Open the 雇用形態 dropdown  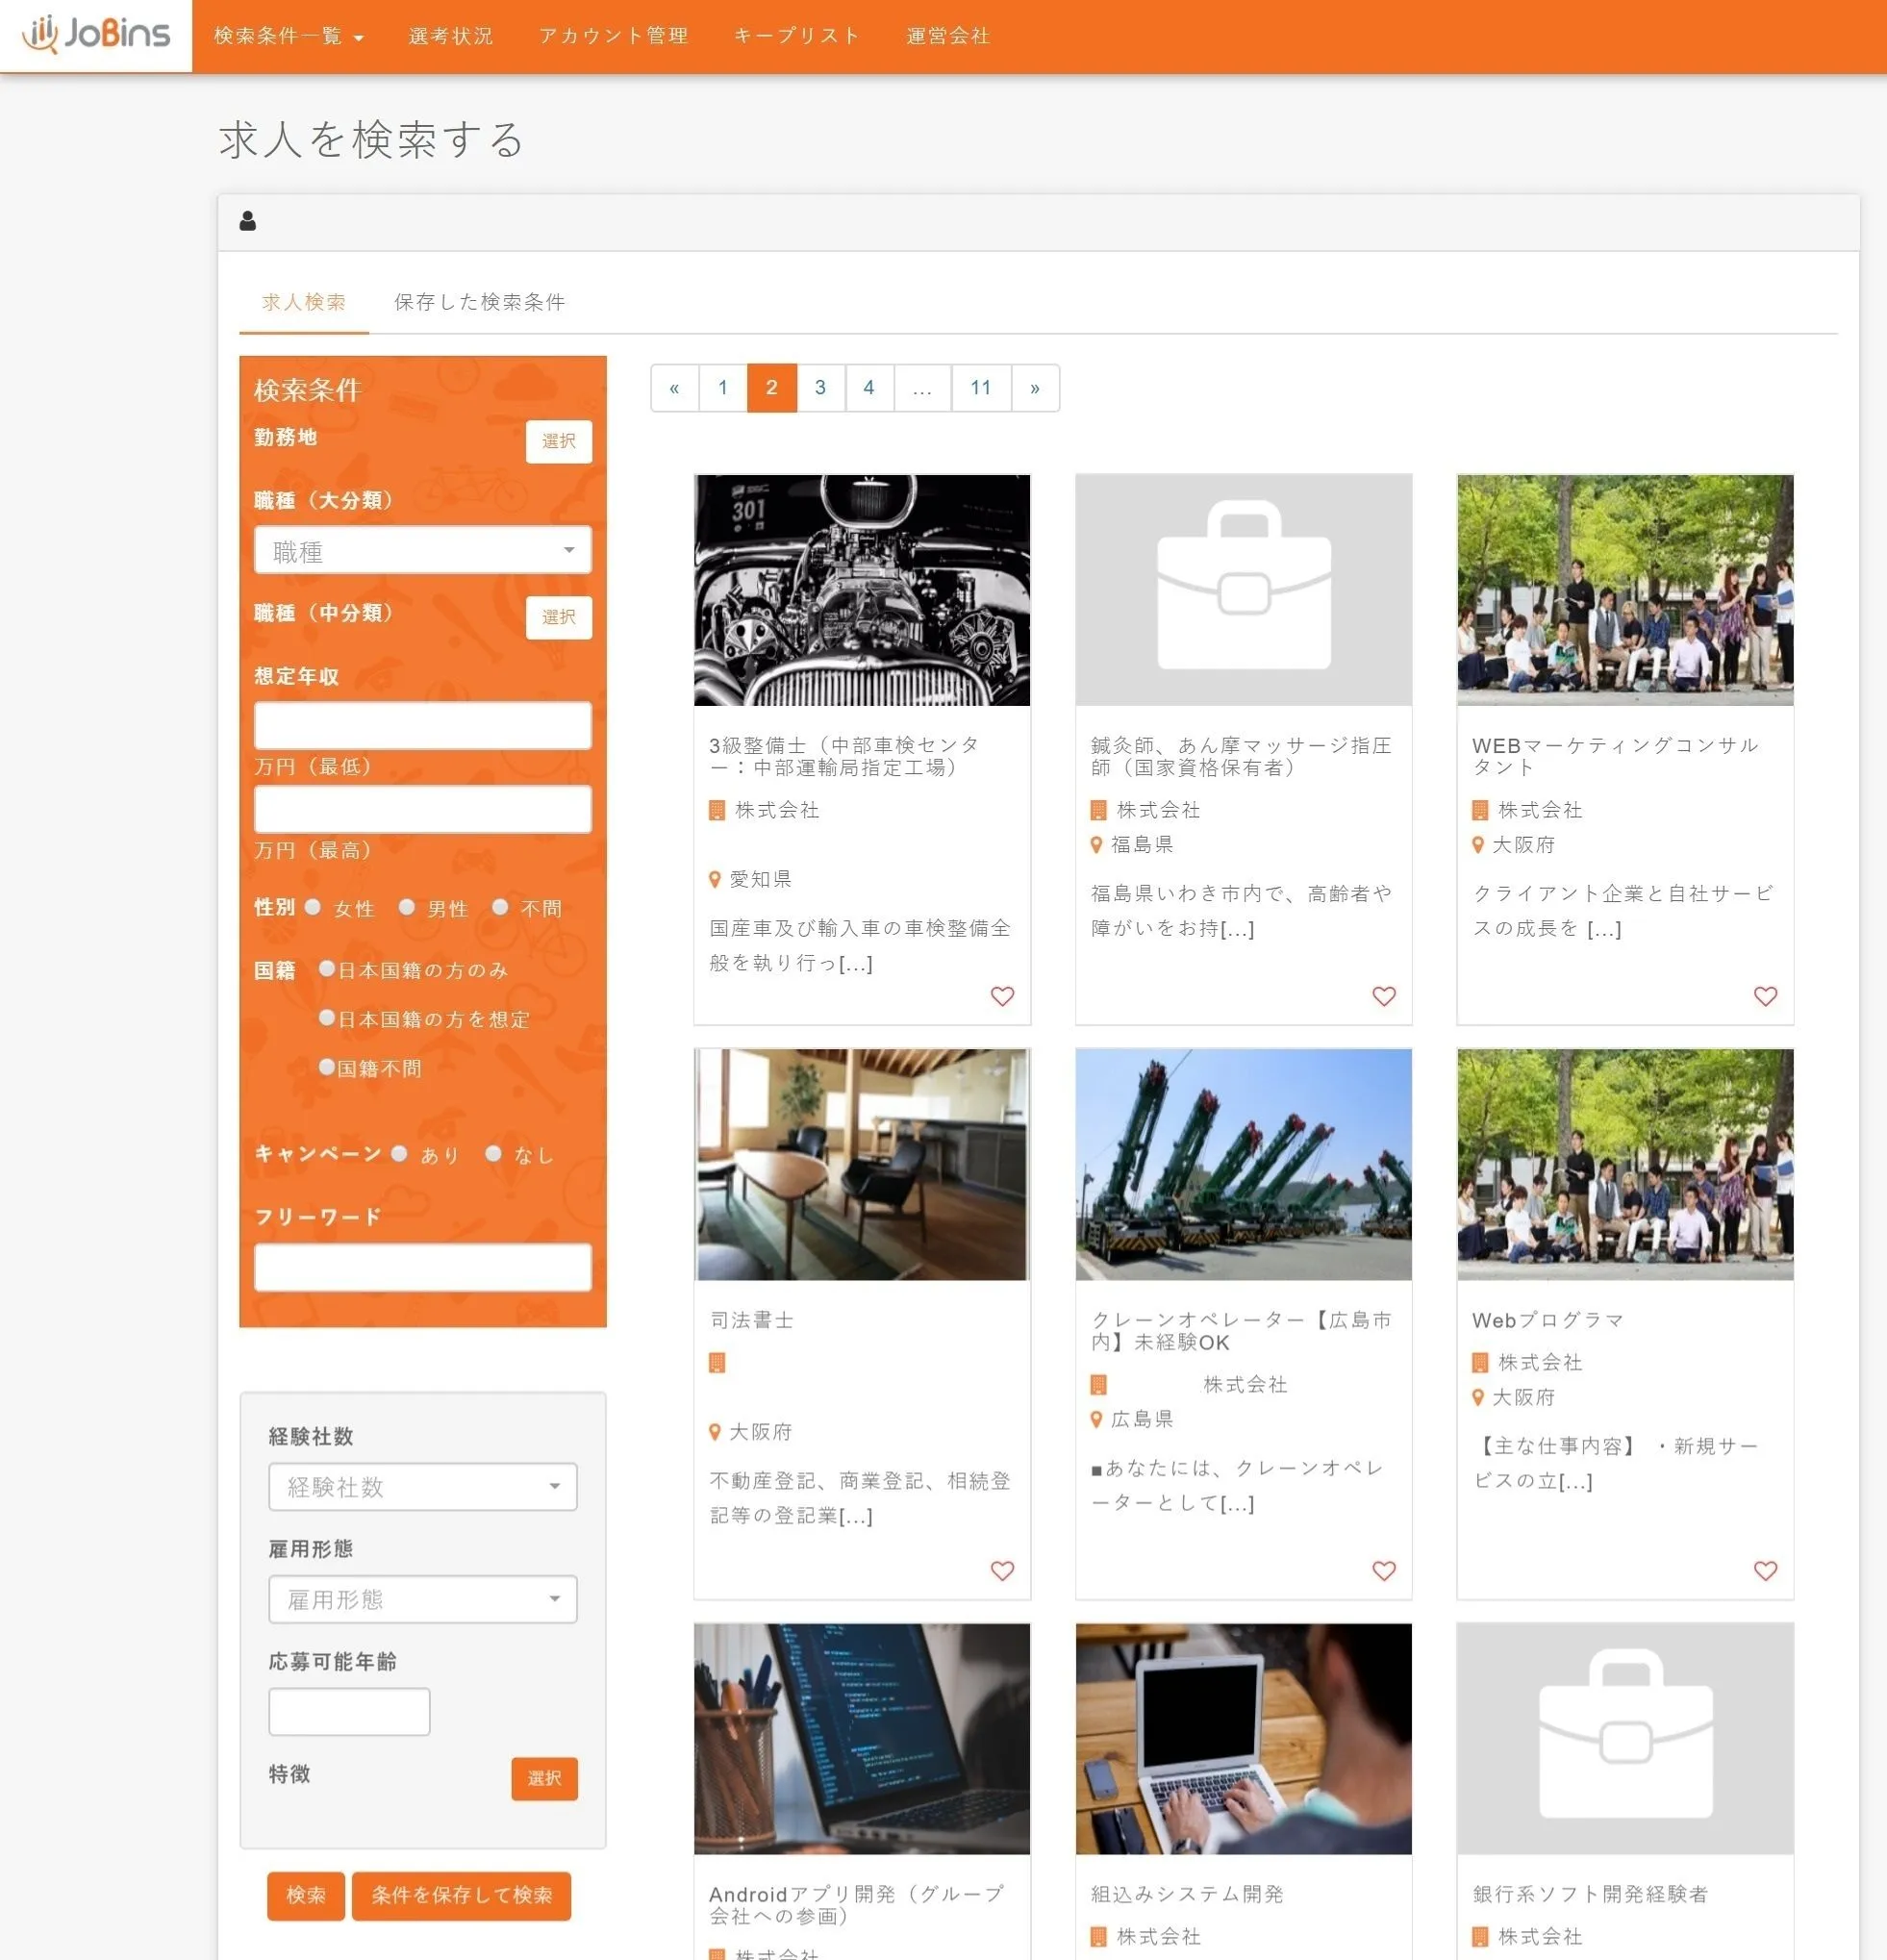pyautogui.click(x=422, y=1599)
